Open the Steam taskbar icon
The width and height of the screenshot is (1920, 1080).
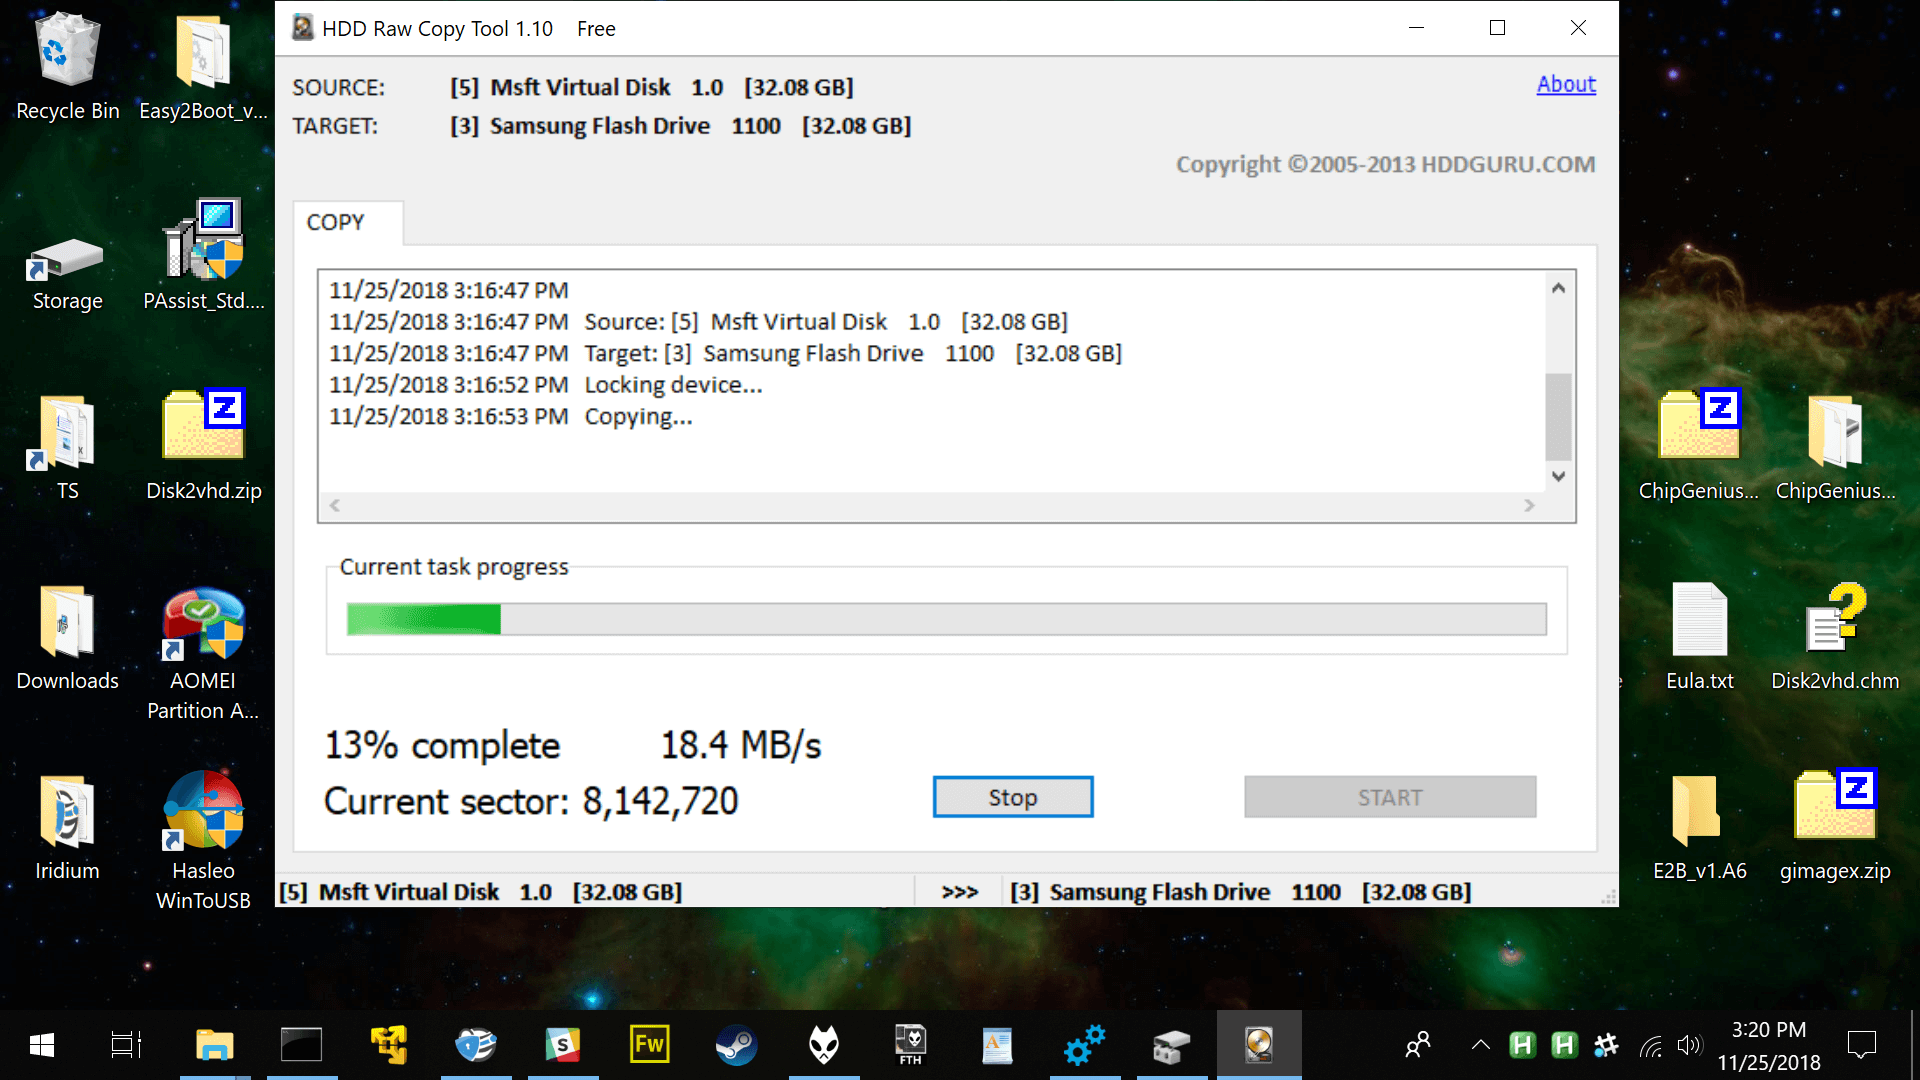[x=736, y=1045]
